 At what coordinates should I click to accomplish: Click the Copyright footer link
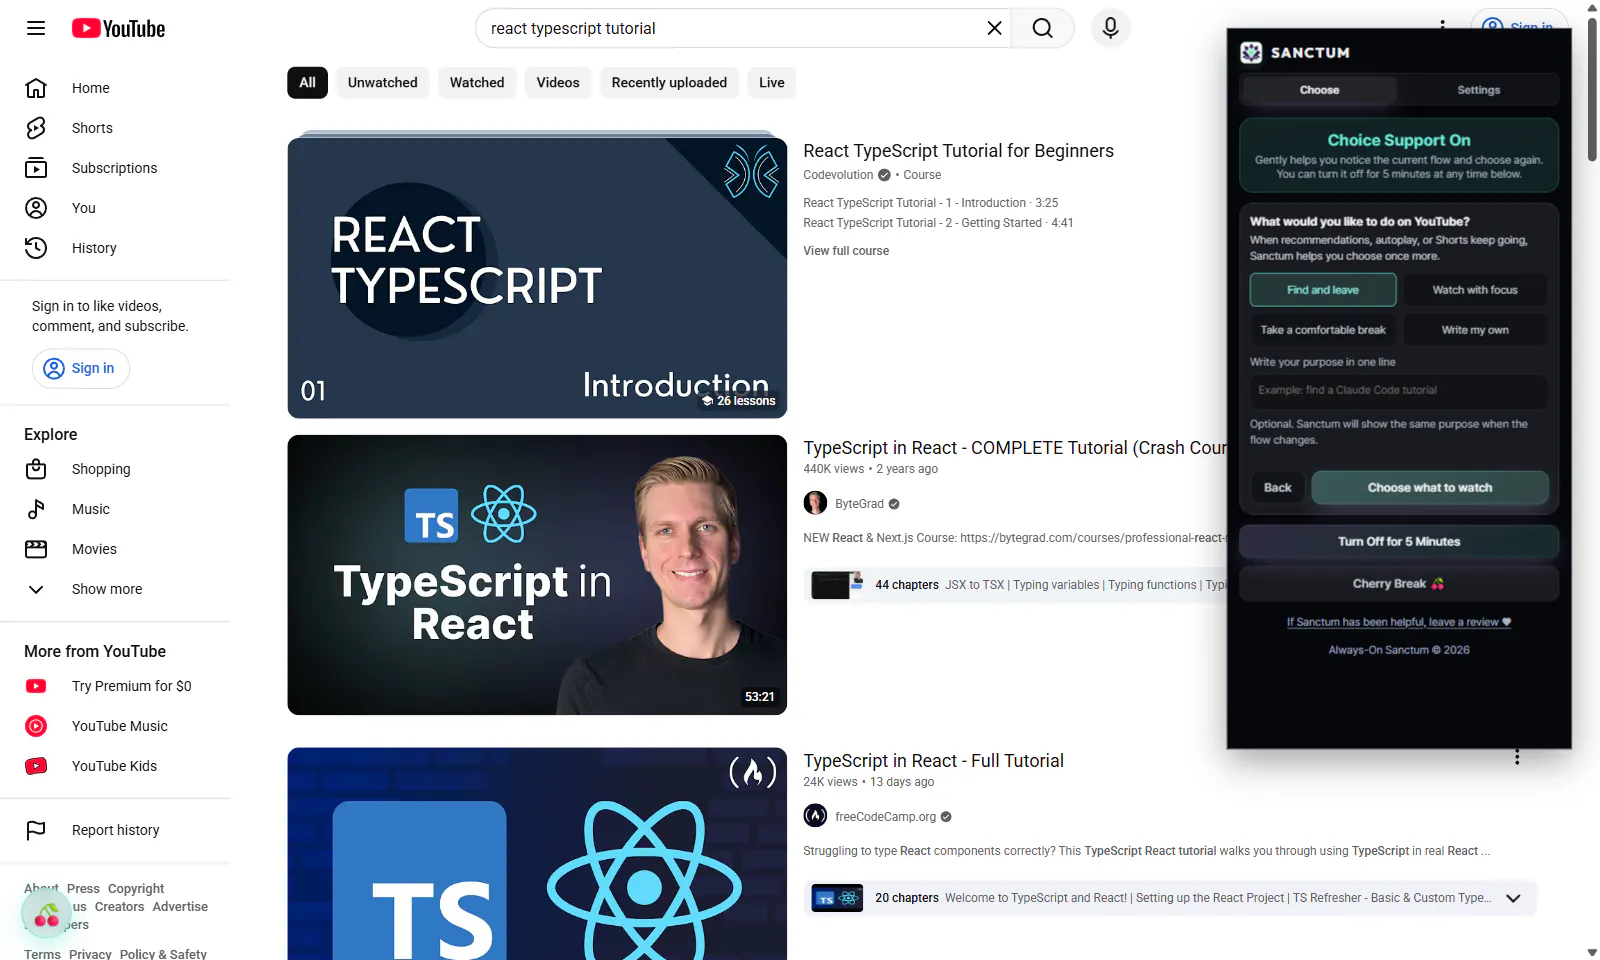[136, 889]
